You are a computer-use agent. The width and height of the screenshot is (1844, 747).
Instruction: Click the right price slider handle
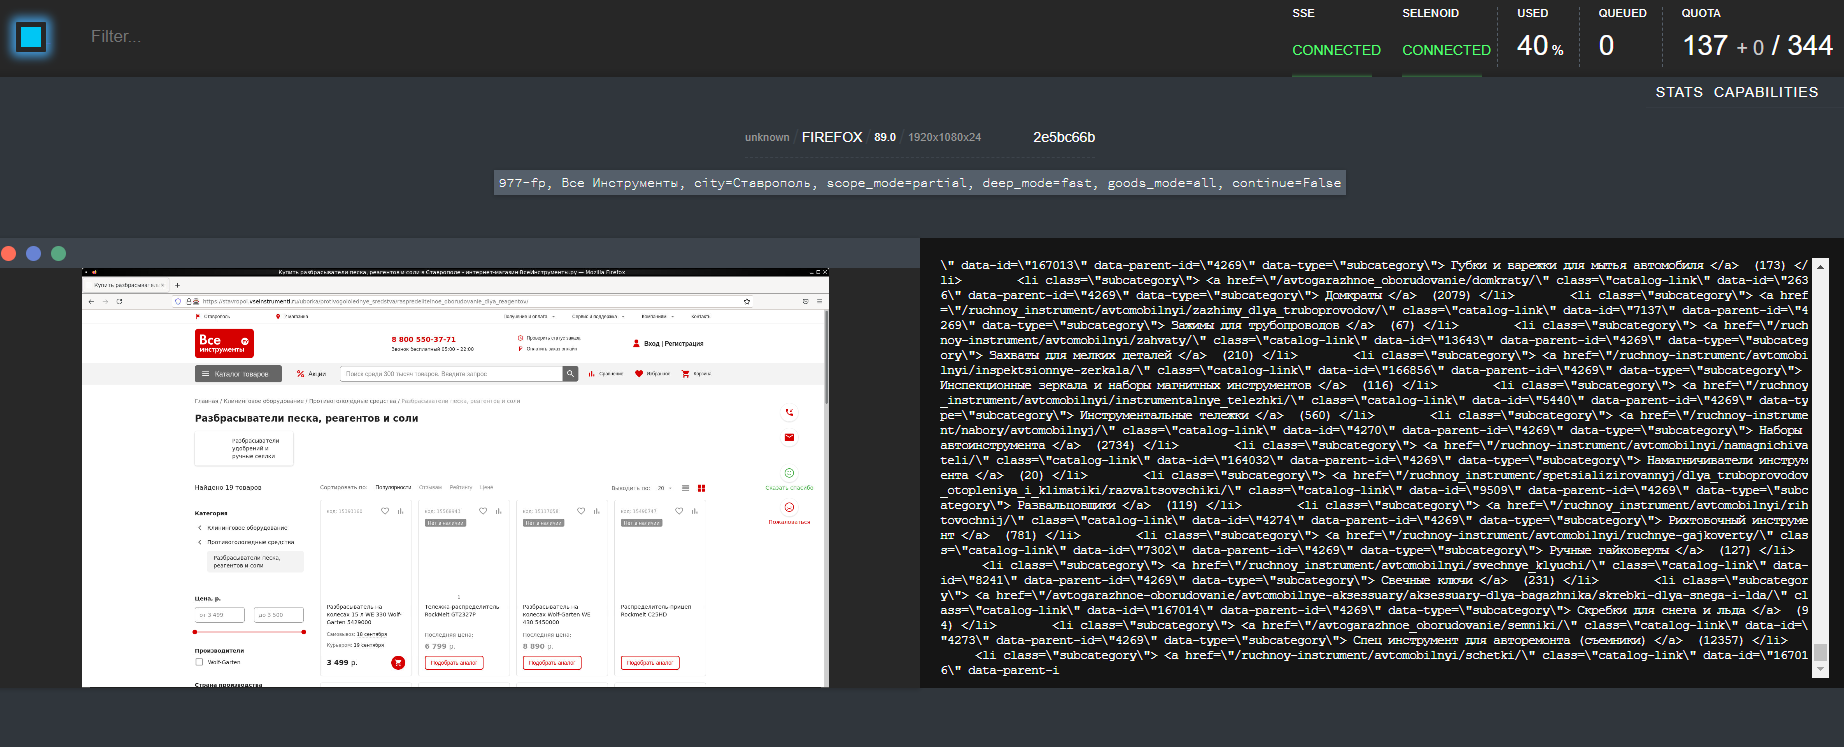coord(303,632)
